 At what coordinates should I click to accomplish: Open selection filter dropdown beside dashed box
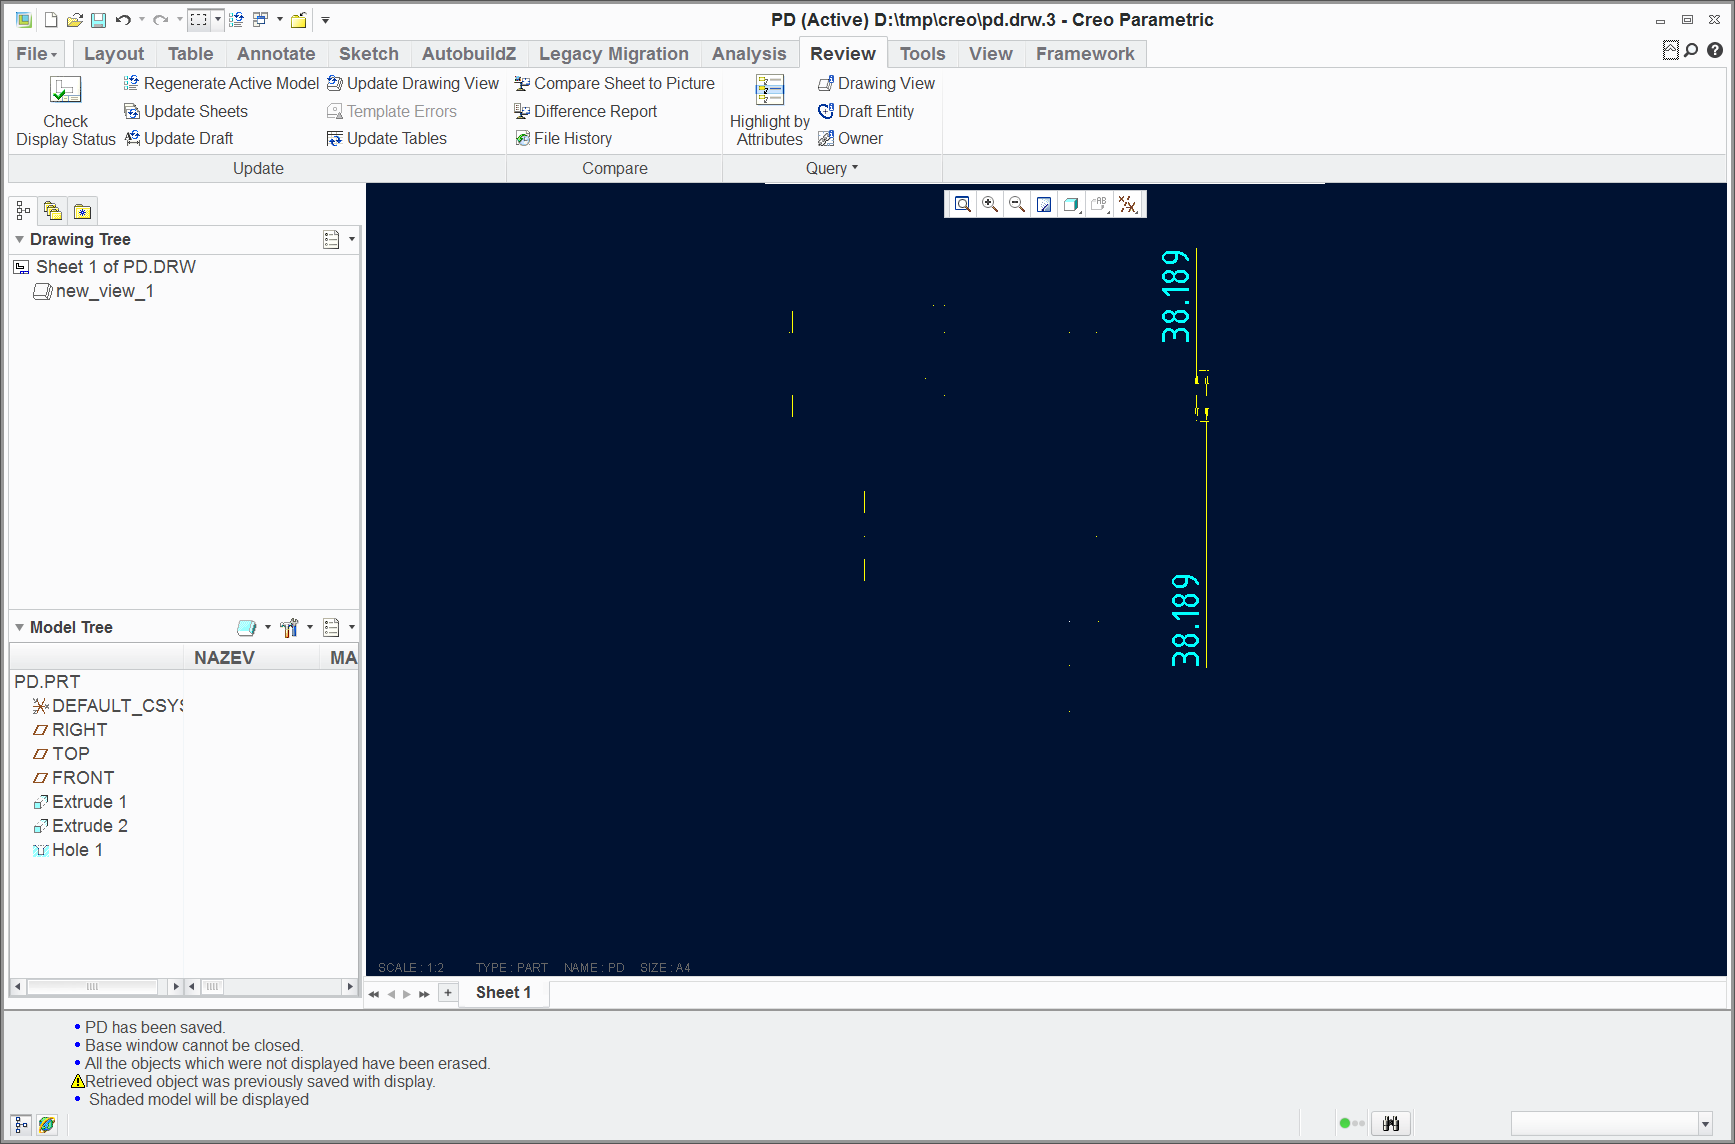click(217, 20)
